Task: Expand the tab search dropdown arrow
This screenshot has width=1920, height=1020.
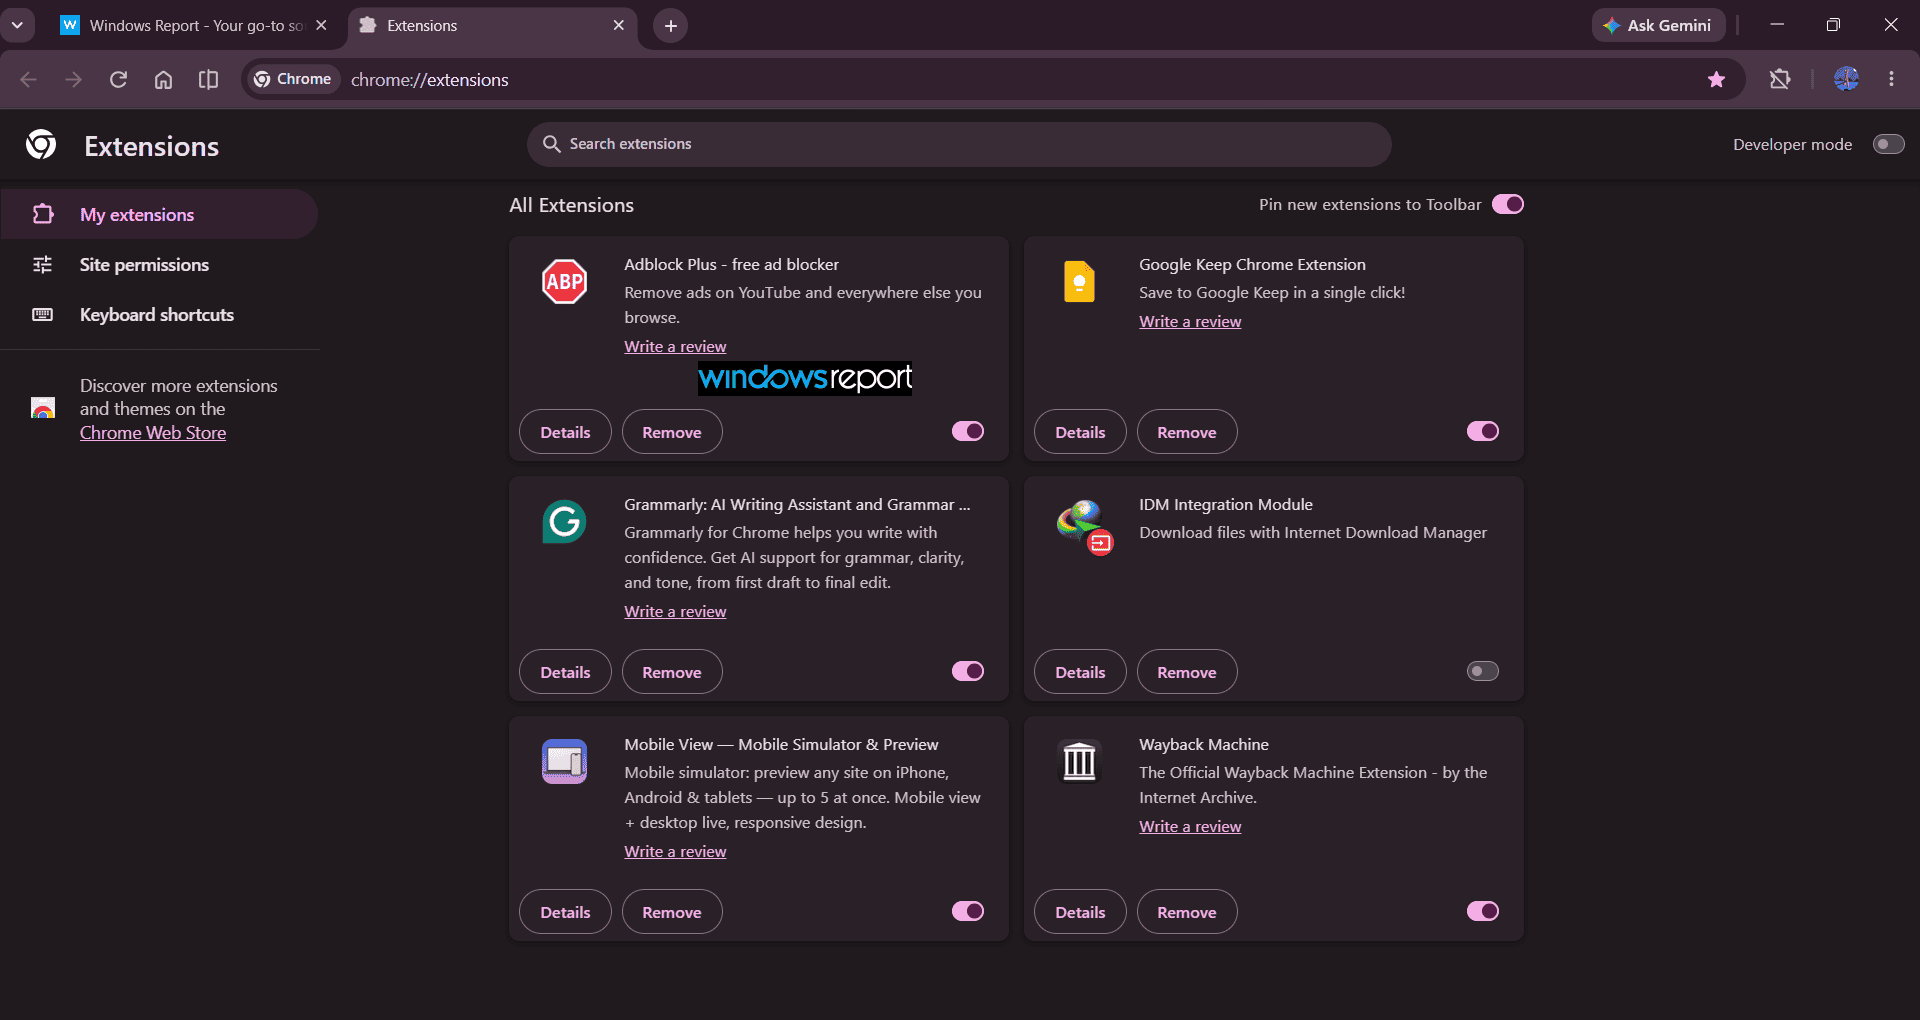Action: click(x=17, y=25)
